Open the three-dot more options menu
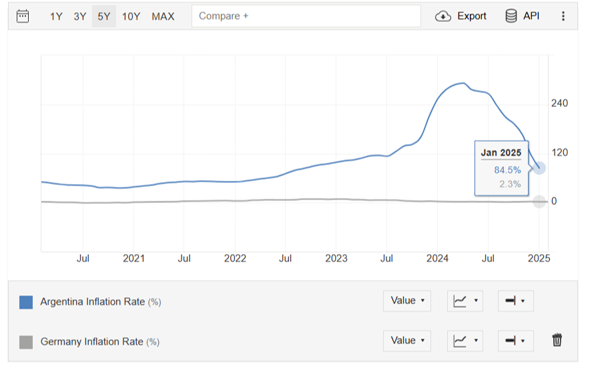 tap(563, 16)
